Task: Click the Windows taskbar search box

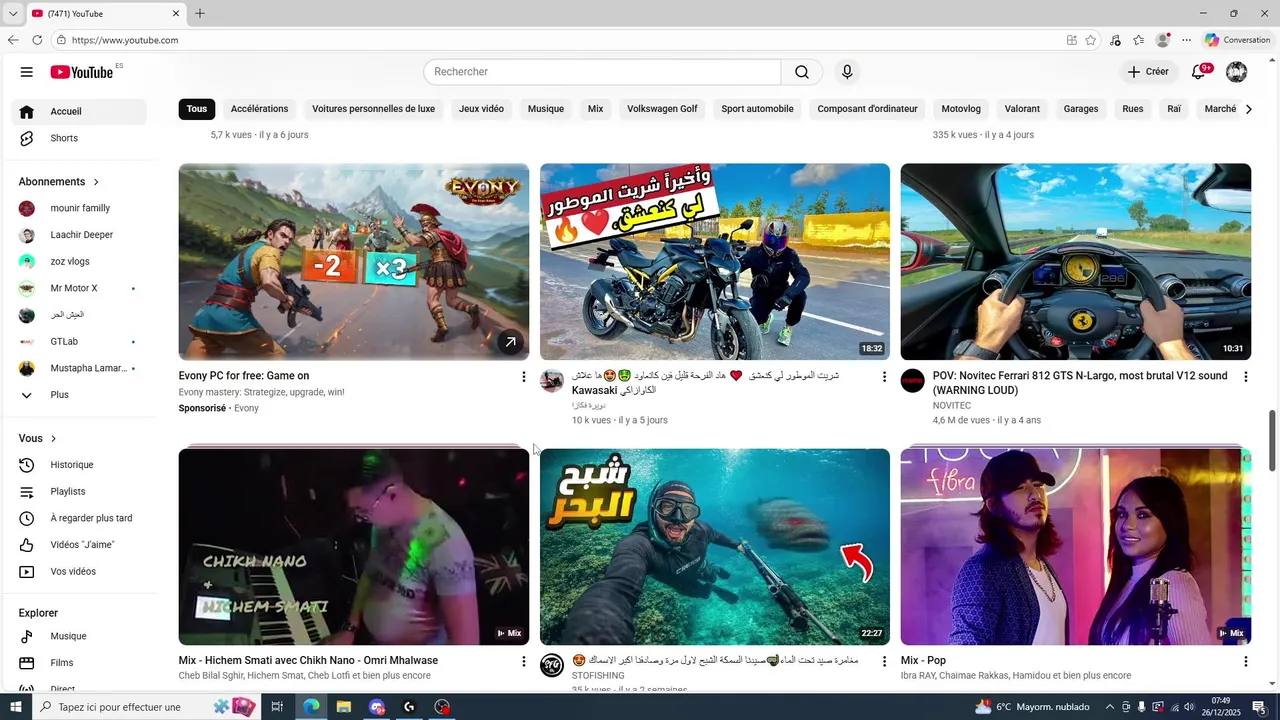Action: pyautogui.click(x=145, y=707)
